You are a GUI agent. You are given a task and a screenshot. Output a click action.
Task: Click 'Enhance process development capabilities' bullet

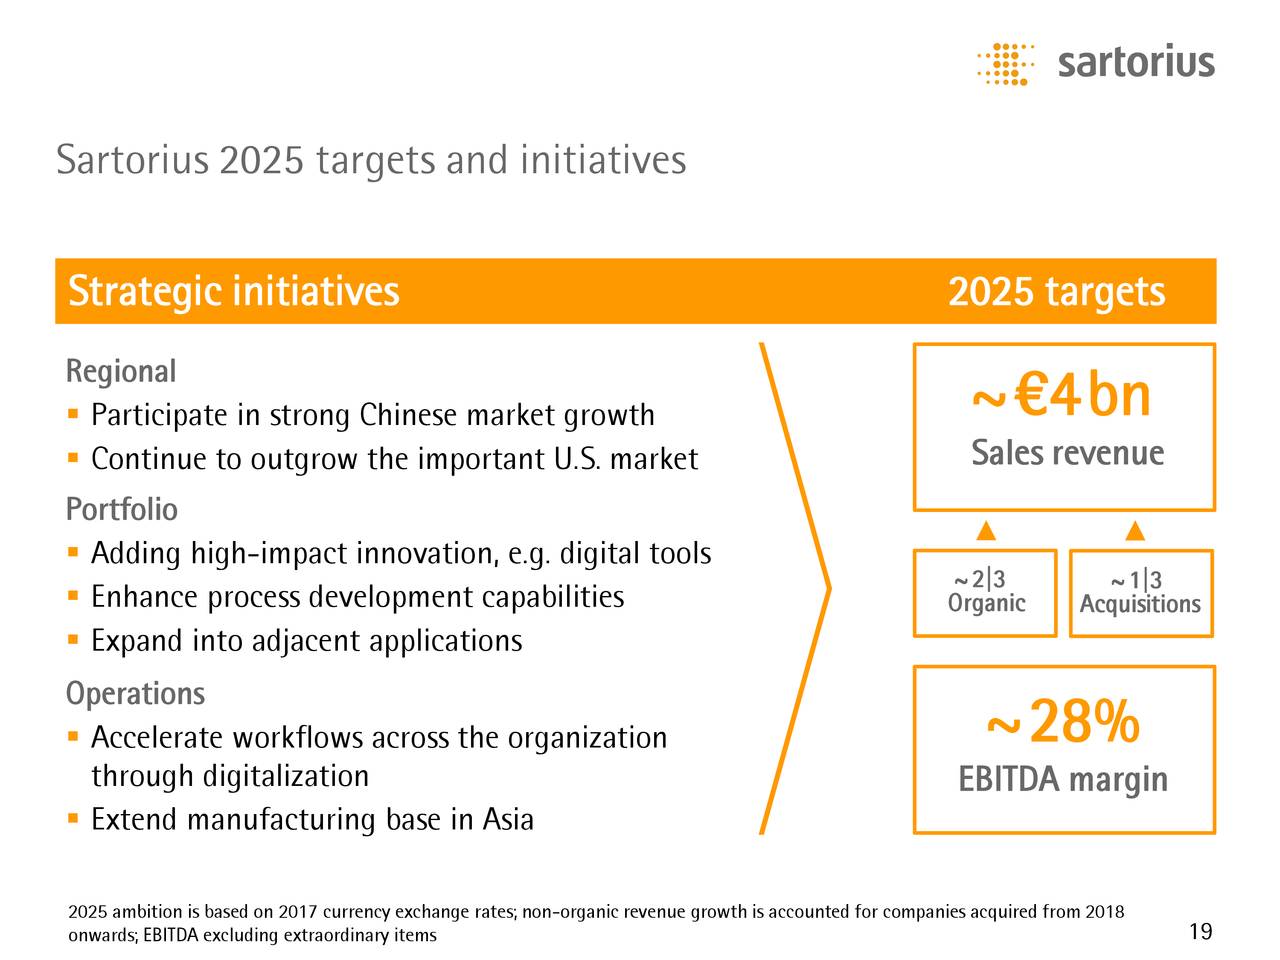coord(357,597)
